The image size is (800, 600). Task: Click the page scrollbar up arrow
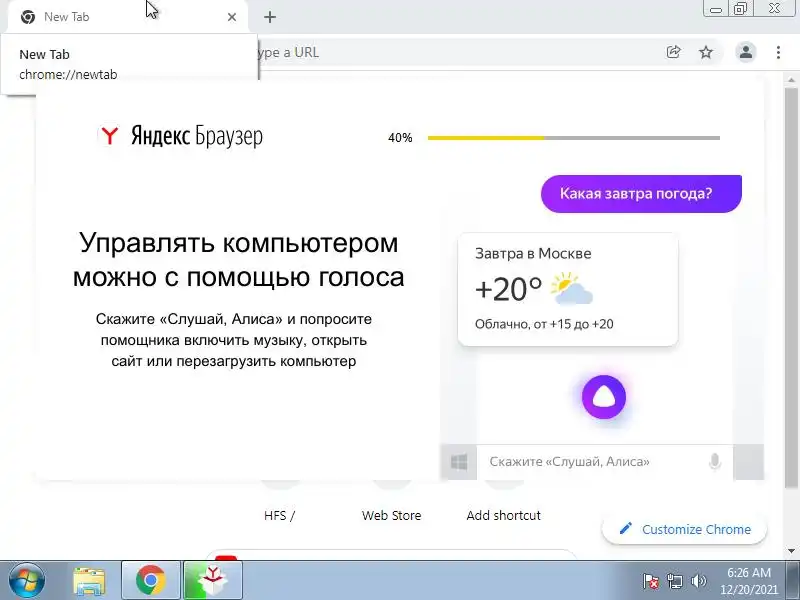pos(791,80)
